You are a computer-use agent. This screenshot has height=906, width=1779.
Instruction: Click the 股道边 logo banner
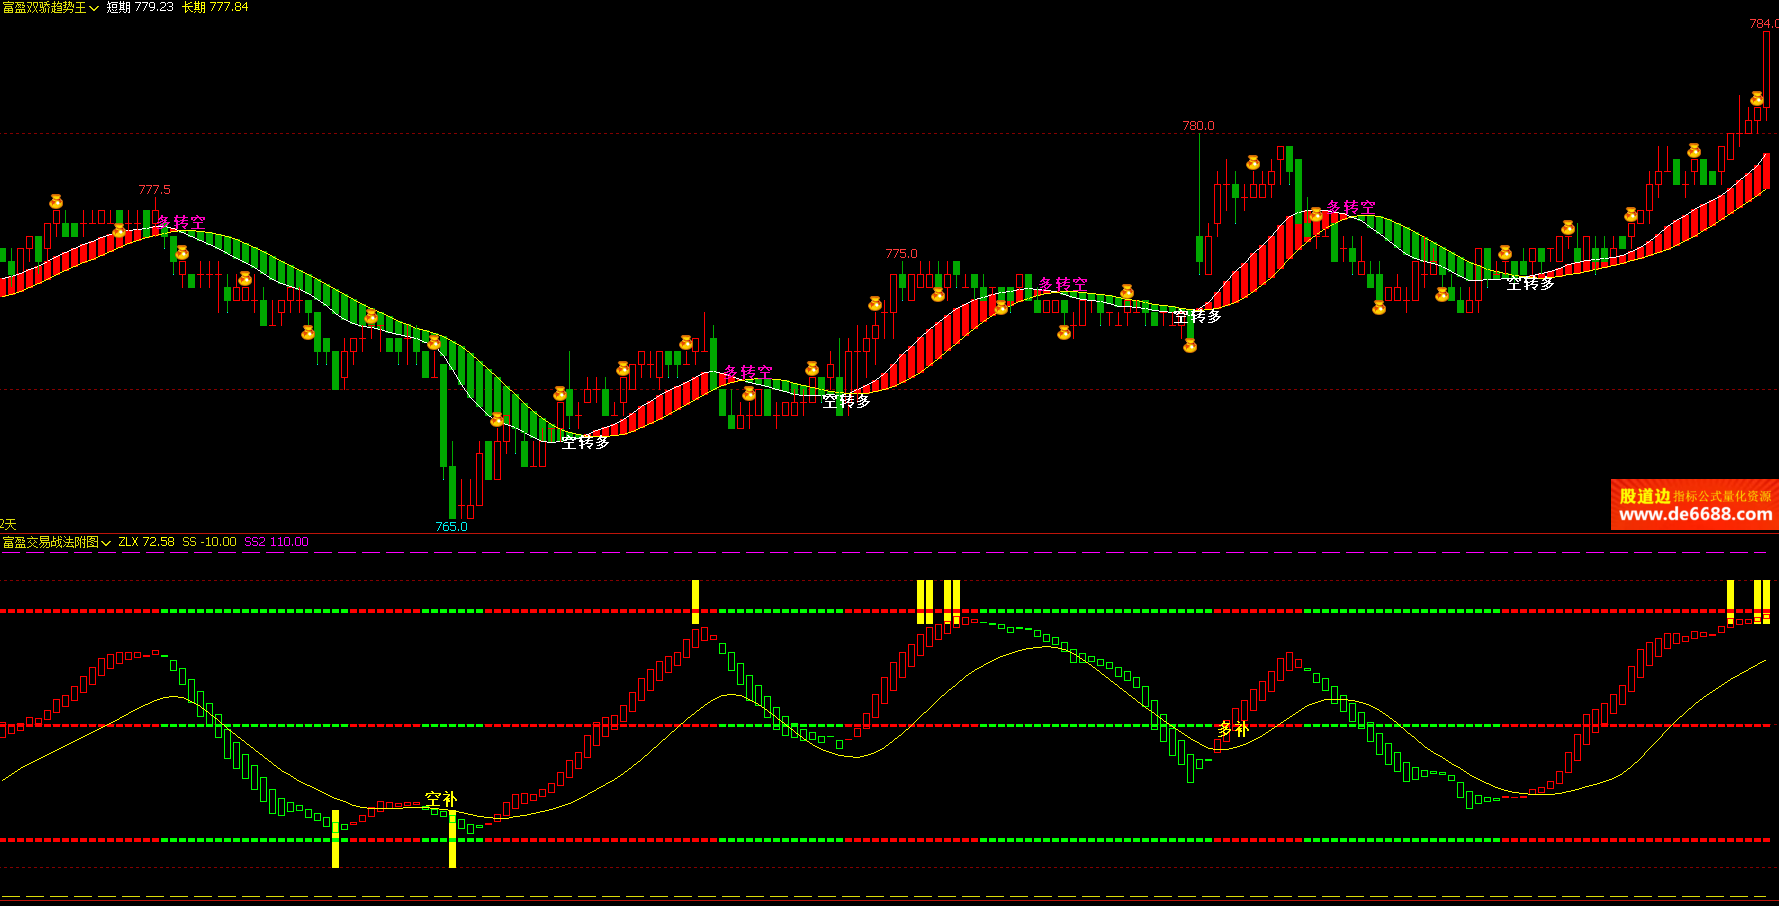[x=1644, y=496]
